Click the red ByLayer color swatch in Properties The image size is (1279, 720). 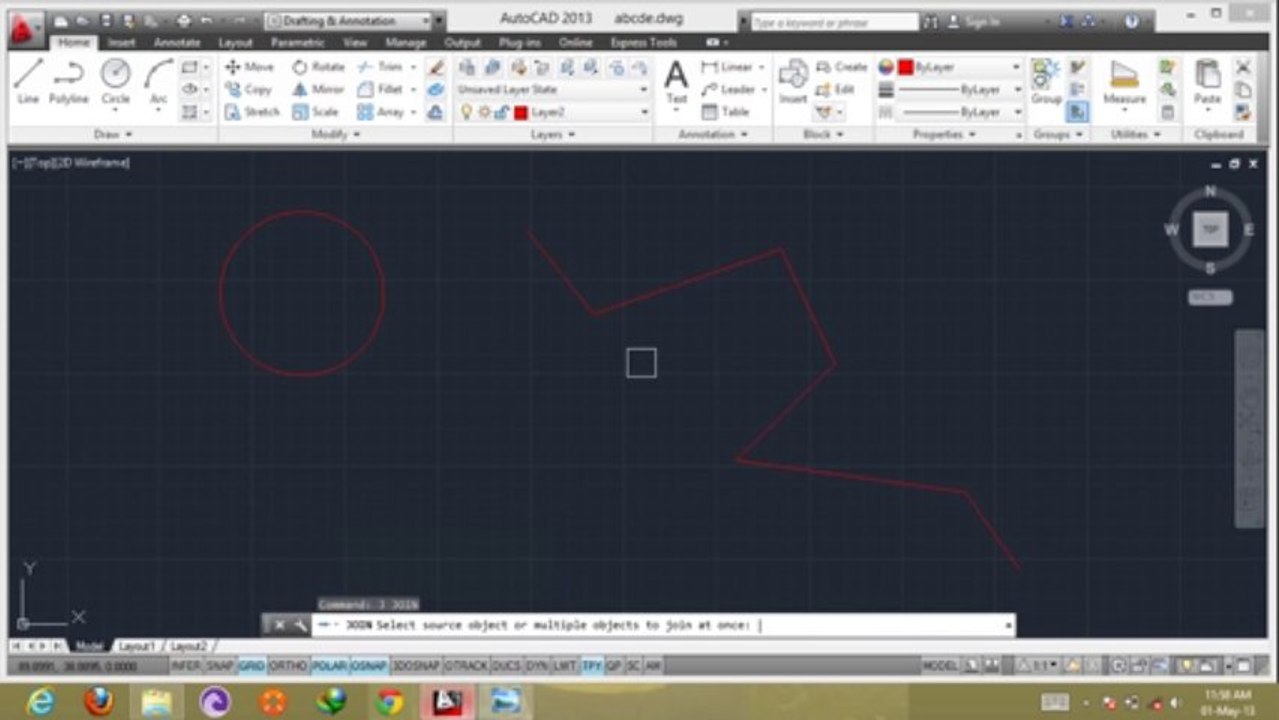[x=905, y=67]
